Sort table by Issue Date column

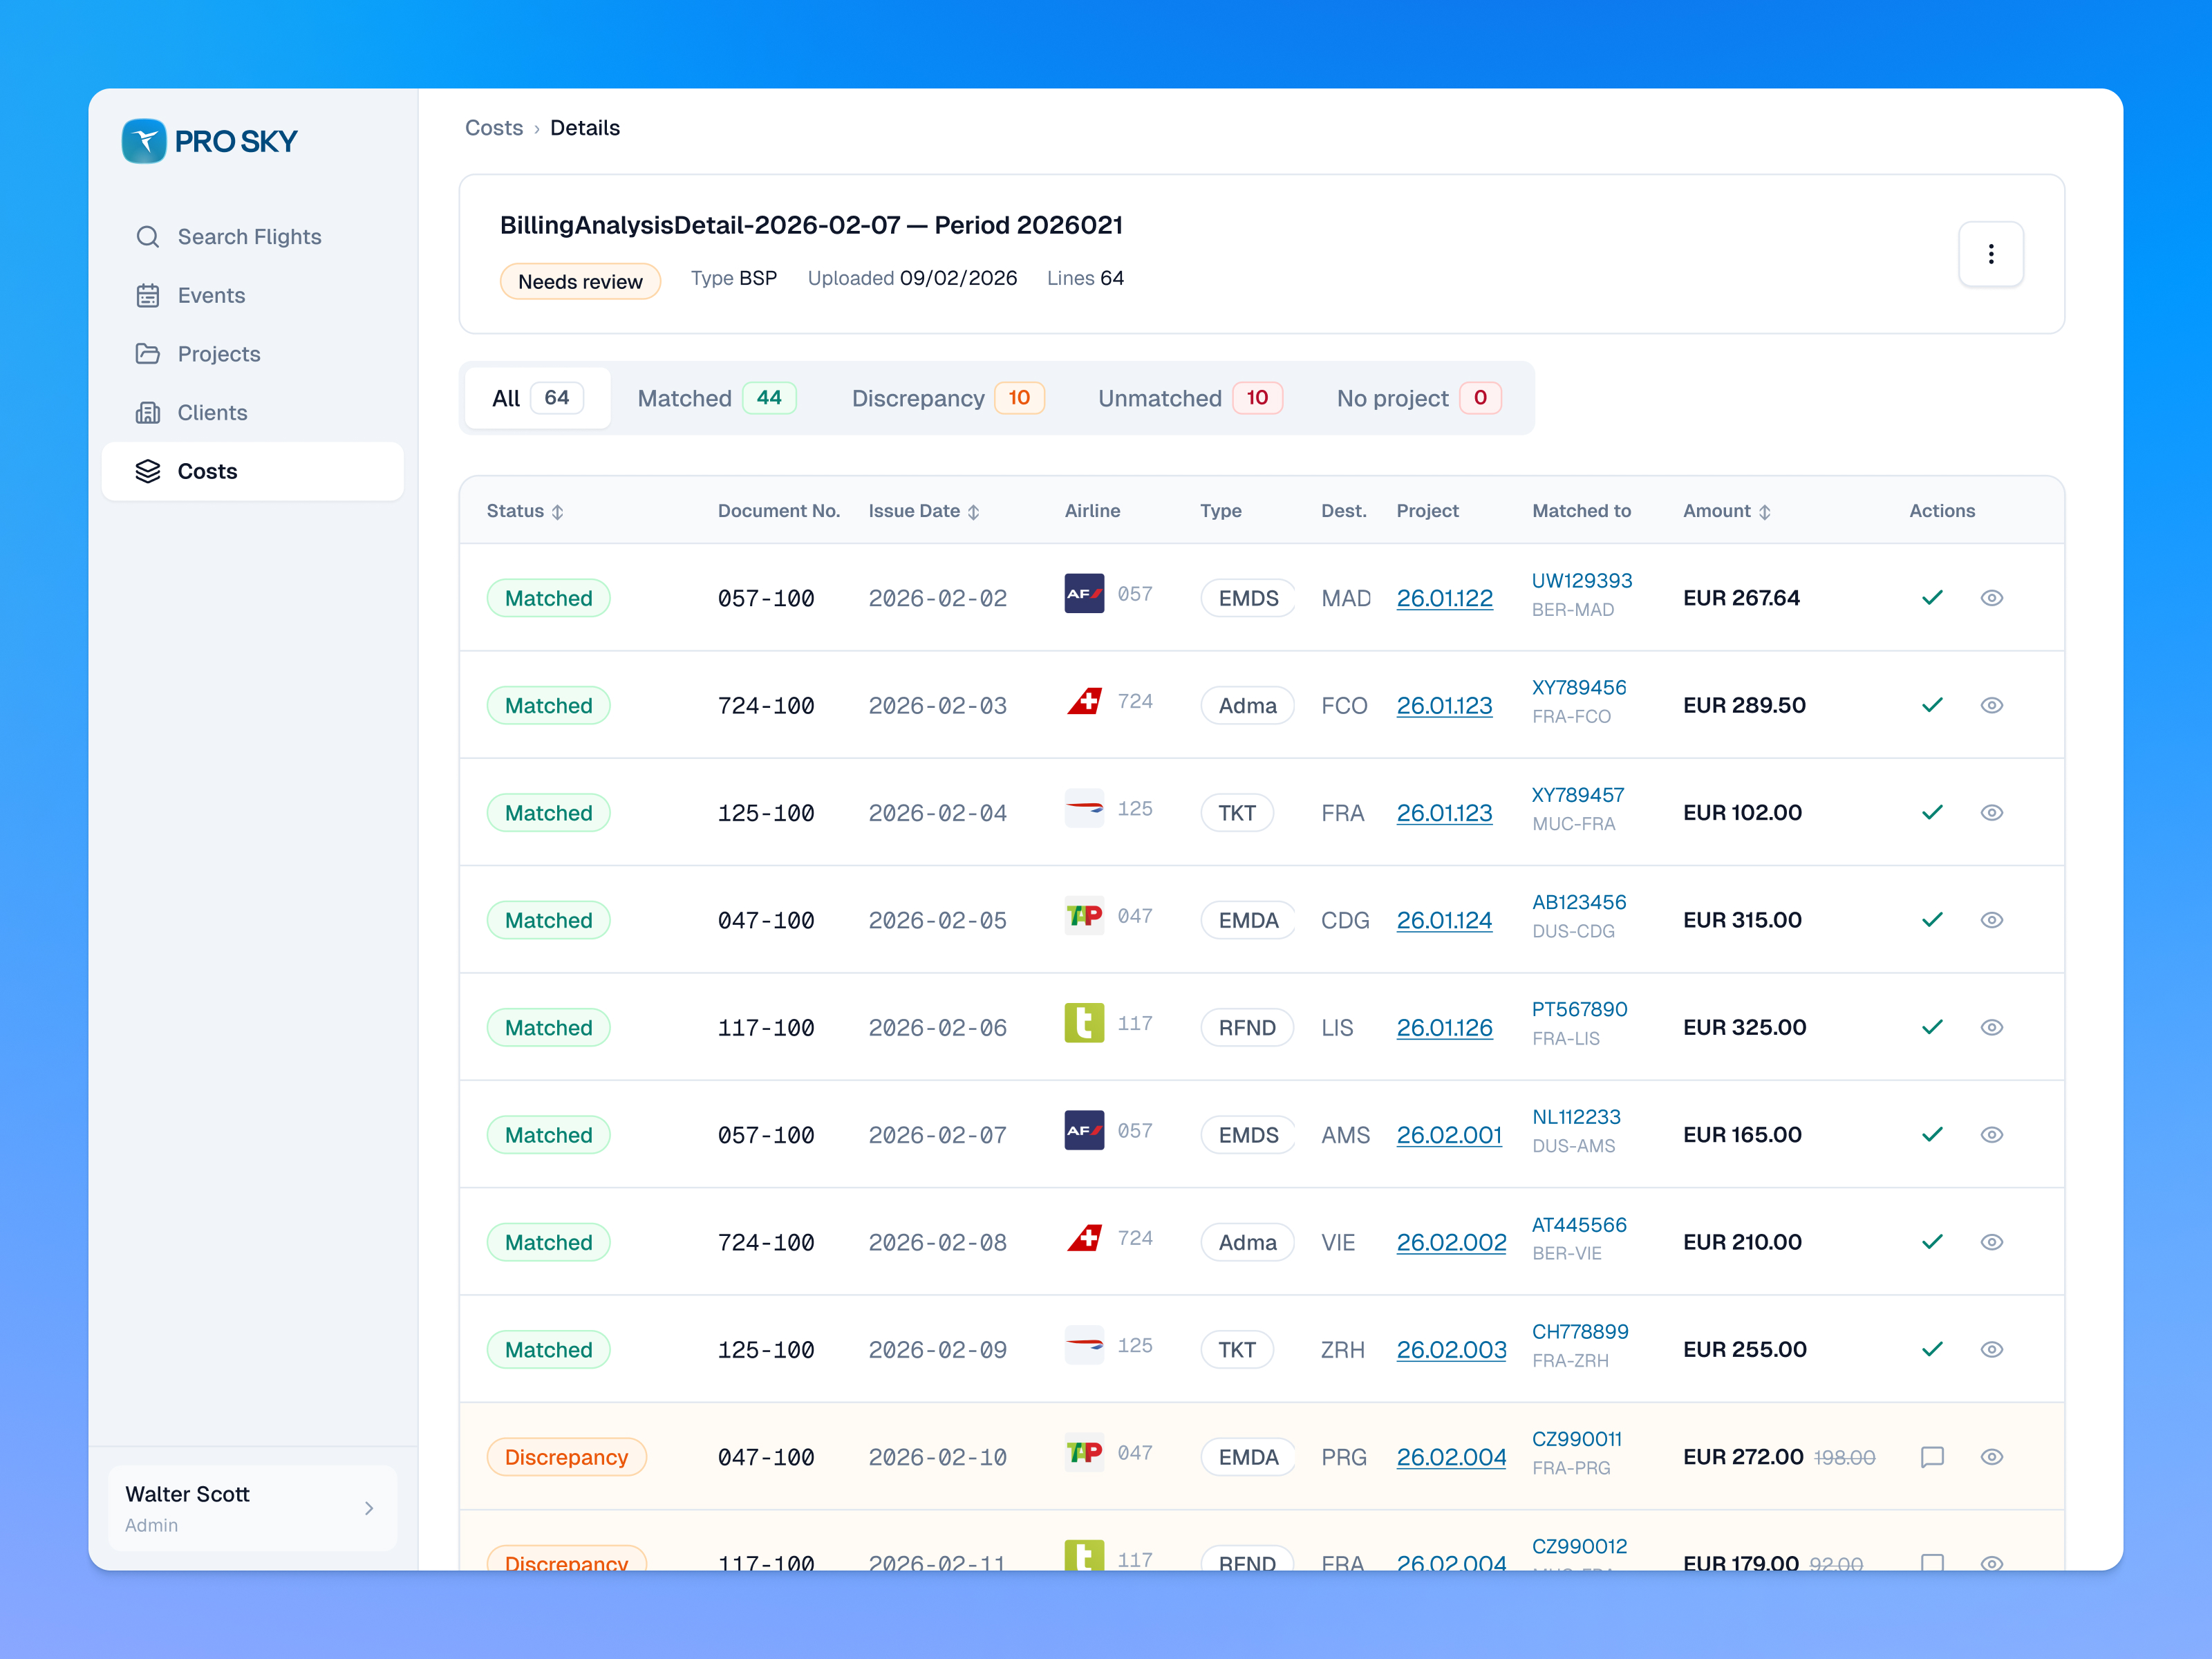coord(924,511)
